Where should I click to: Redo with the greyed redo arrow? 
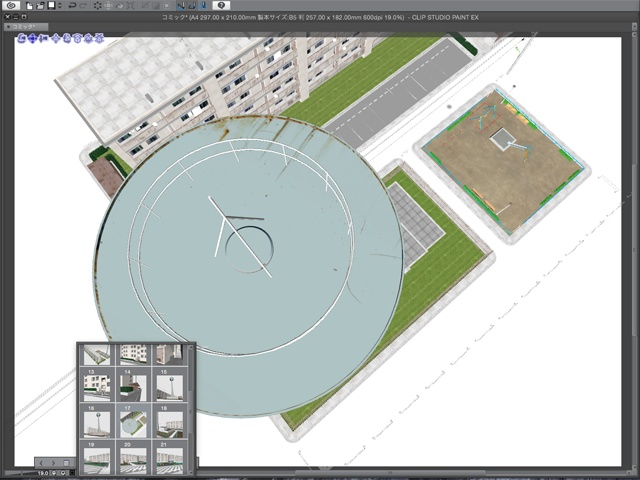83,6
